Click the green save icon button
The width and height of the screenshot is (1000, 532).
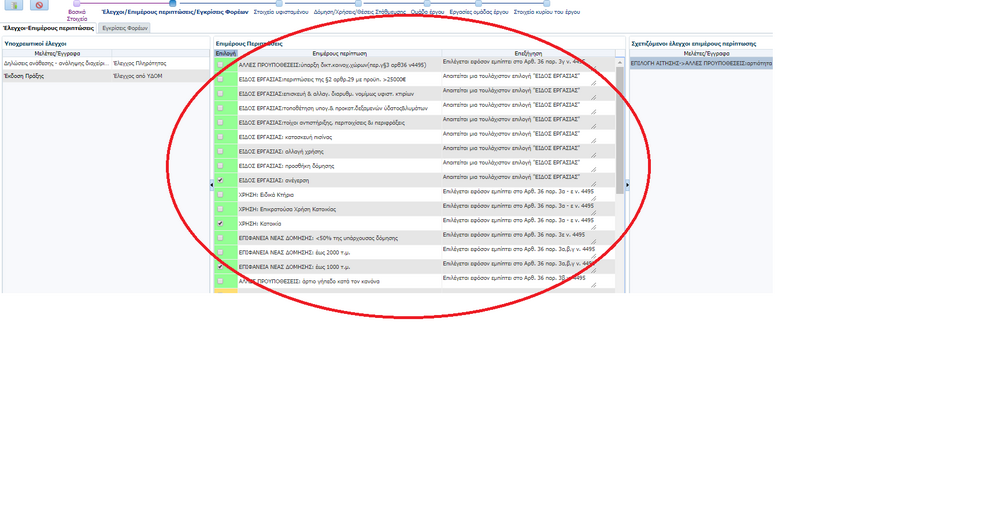14,5
